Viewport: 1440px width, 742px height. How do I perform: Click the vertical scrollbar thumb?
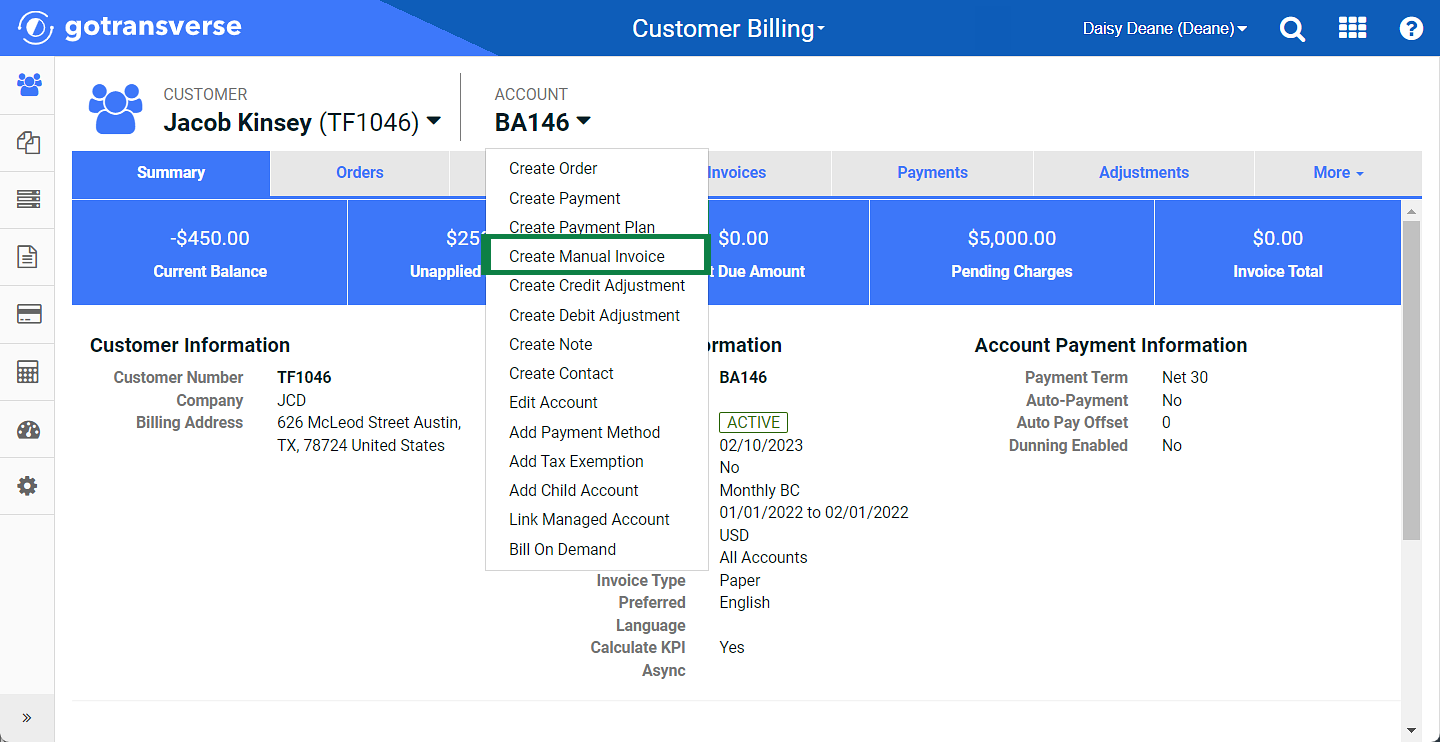click(x=1411, y=380)
